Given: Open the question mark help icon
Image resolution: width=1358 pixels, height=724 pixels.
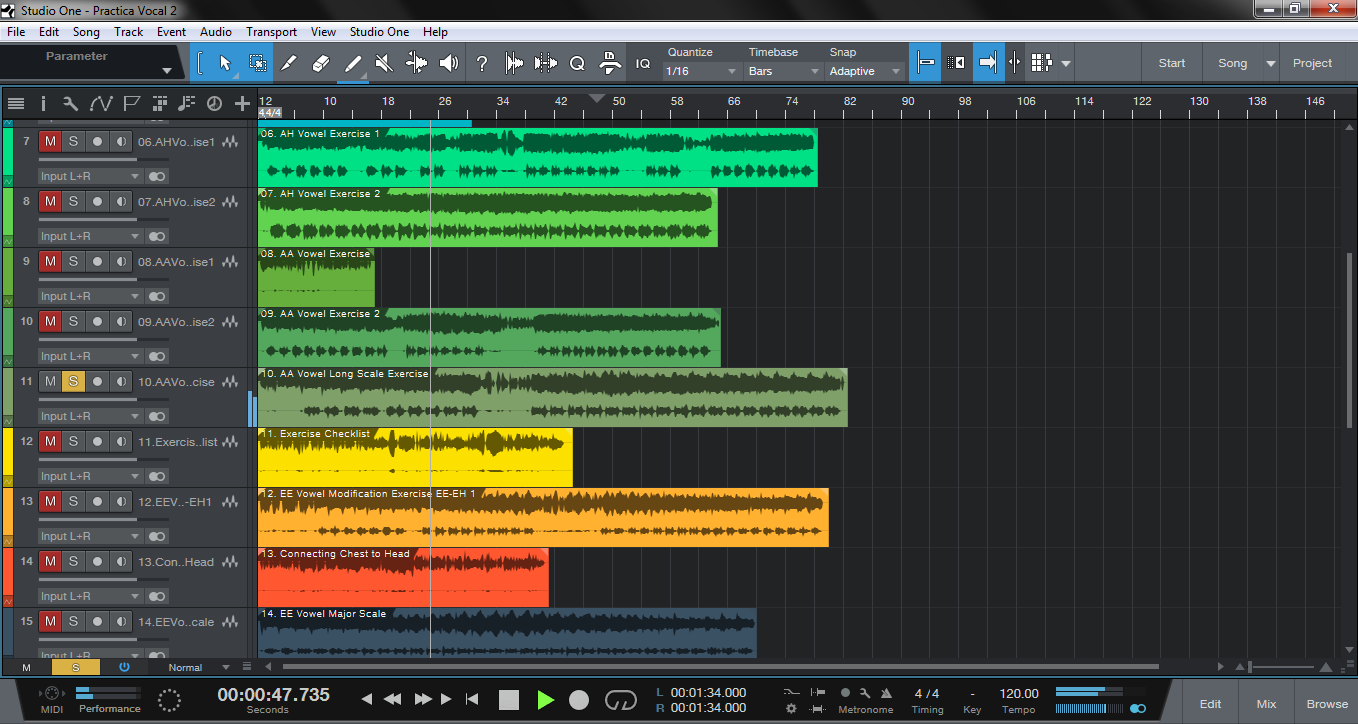Looking at the screenshot, I should (x=482, y=63).
